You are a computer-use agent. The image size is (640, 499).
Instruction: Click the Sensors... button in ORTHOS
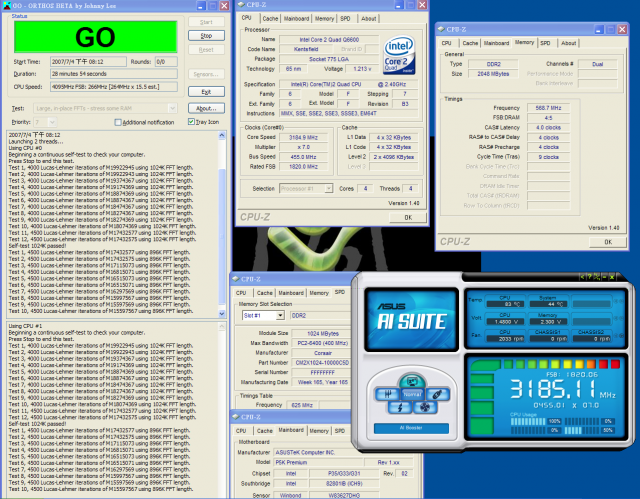(206, 74)
